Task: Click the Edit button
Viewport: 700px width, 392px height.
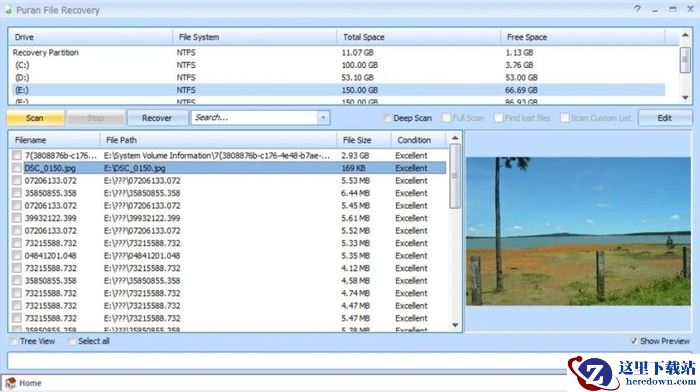Action: click(x=664, y=118)
